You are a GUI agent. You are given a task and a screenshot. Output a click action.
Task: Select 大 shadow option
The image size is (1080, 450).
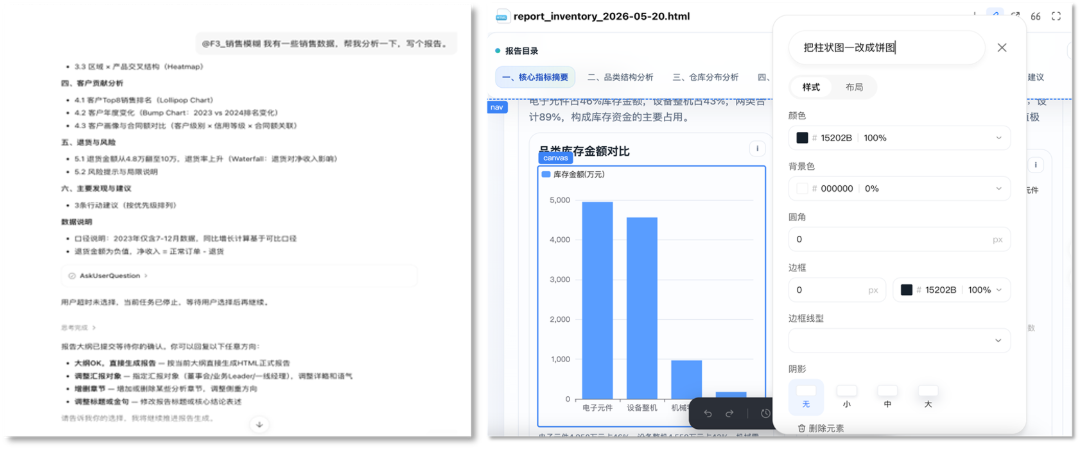tap(928, 397)
